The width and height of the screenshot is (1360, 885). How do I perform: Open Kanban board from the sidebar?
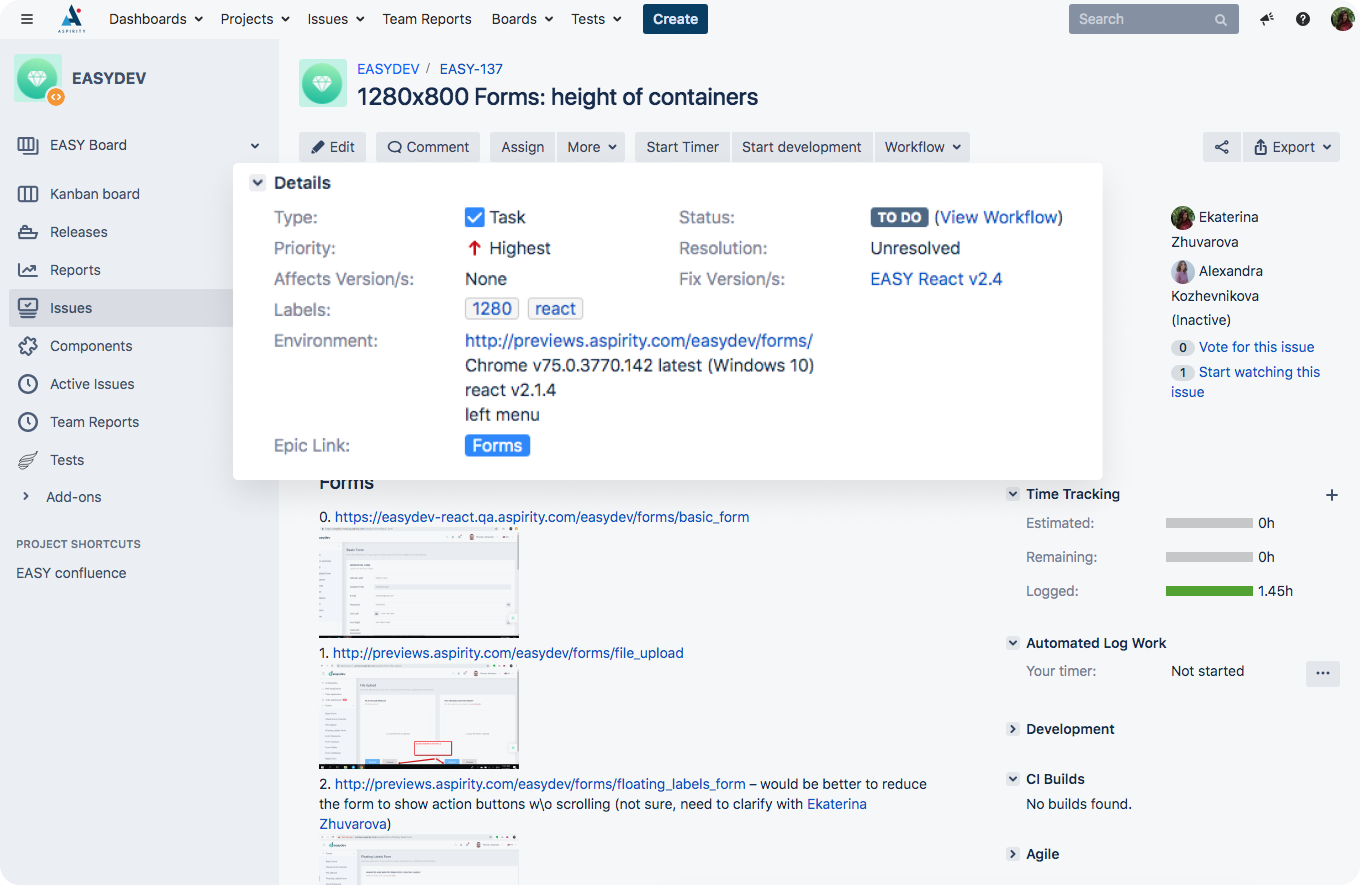click(94, 194)
